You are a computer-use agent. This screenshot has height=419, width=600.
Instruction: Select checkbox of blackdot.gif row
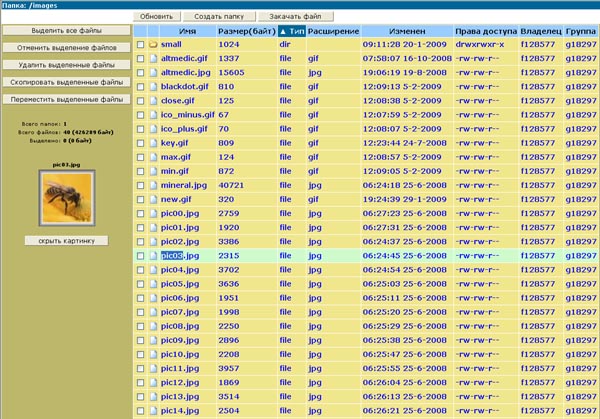click(140, 87)
